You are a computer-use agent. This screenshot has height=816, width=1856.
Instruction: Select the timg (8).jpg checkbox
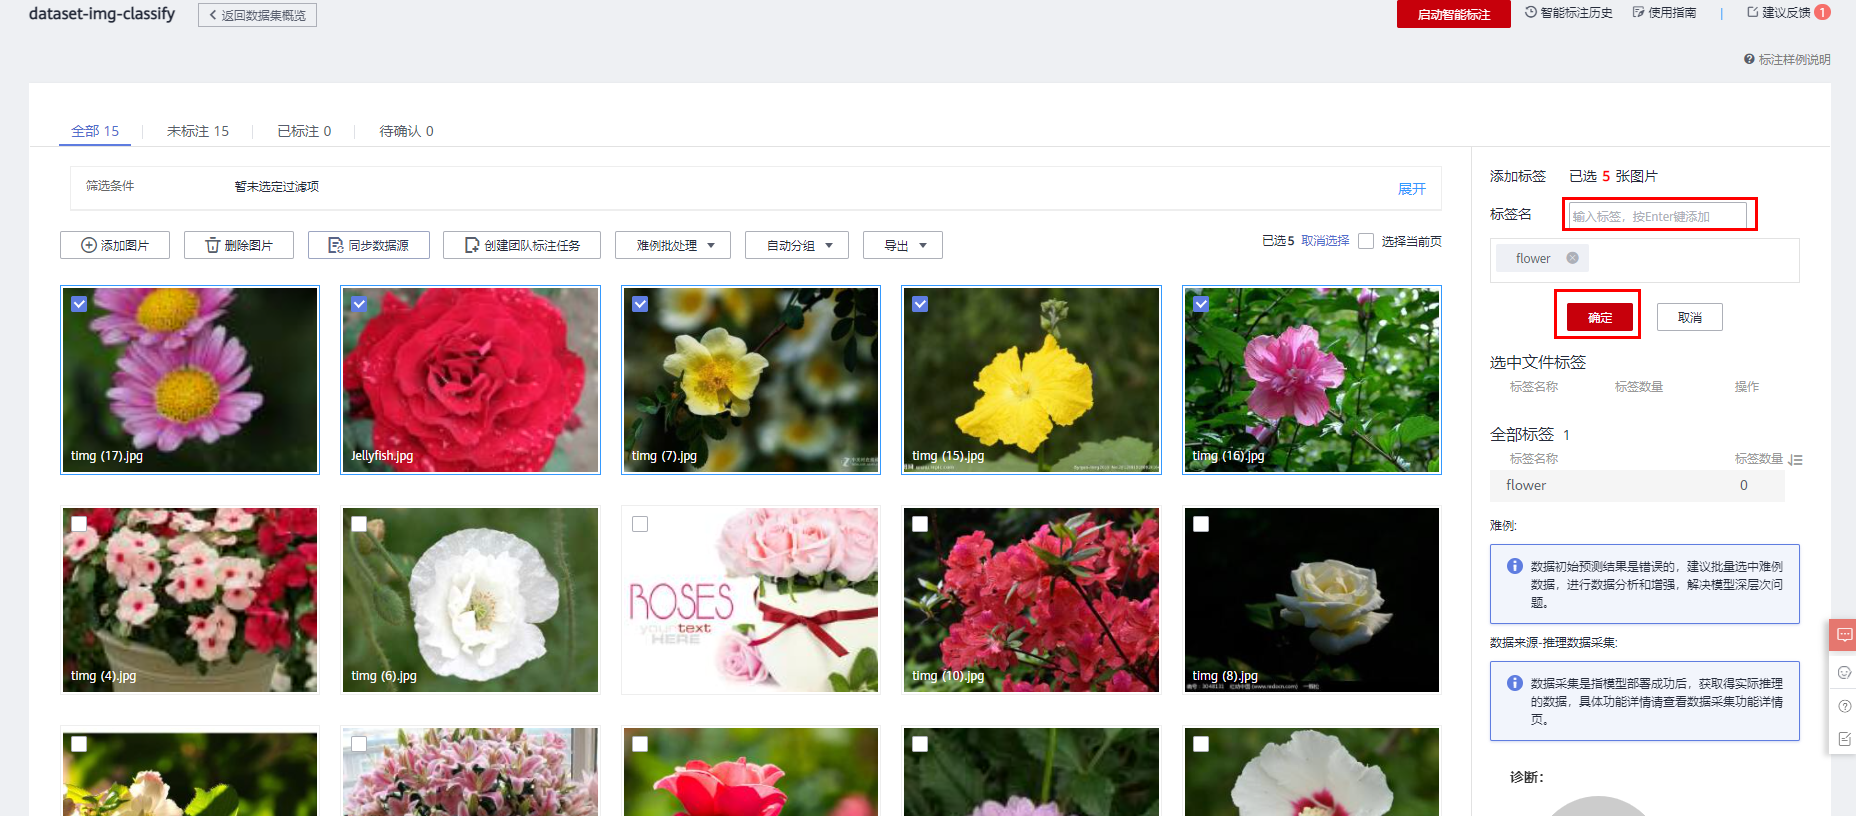tap(1201, 524)
